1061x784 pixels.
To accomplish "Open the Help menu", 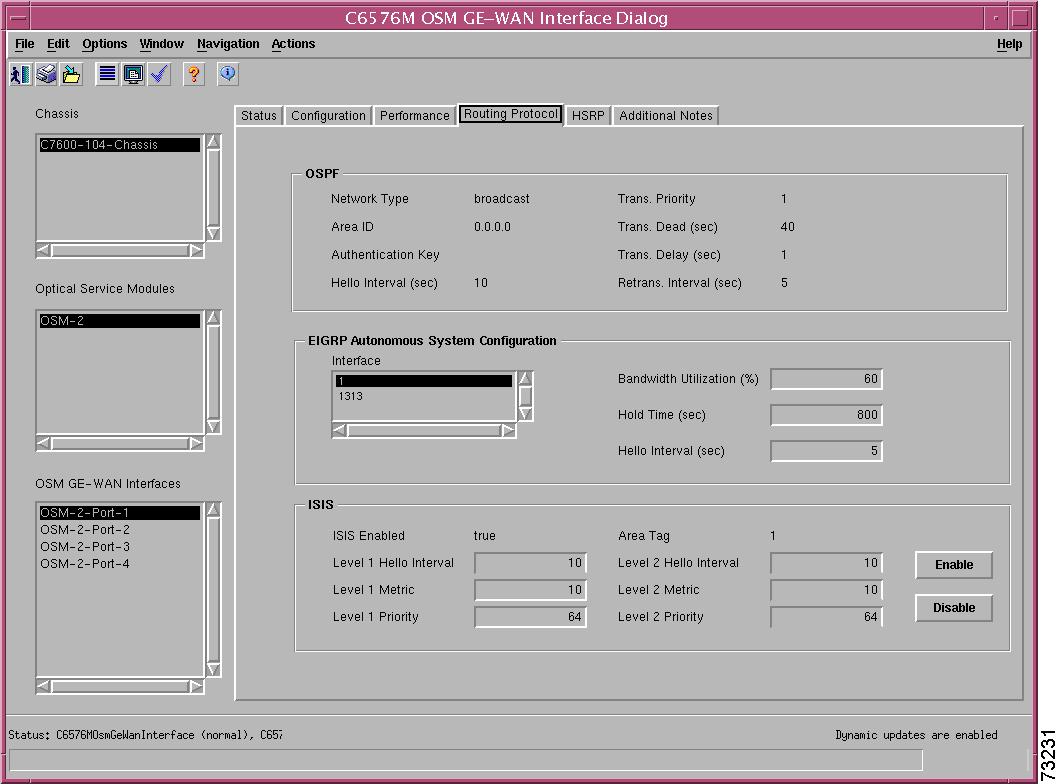I will (1010, 44).
